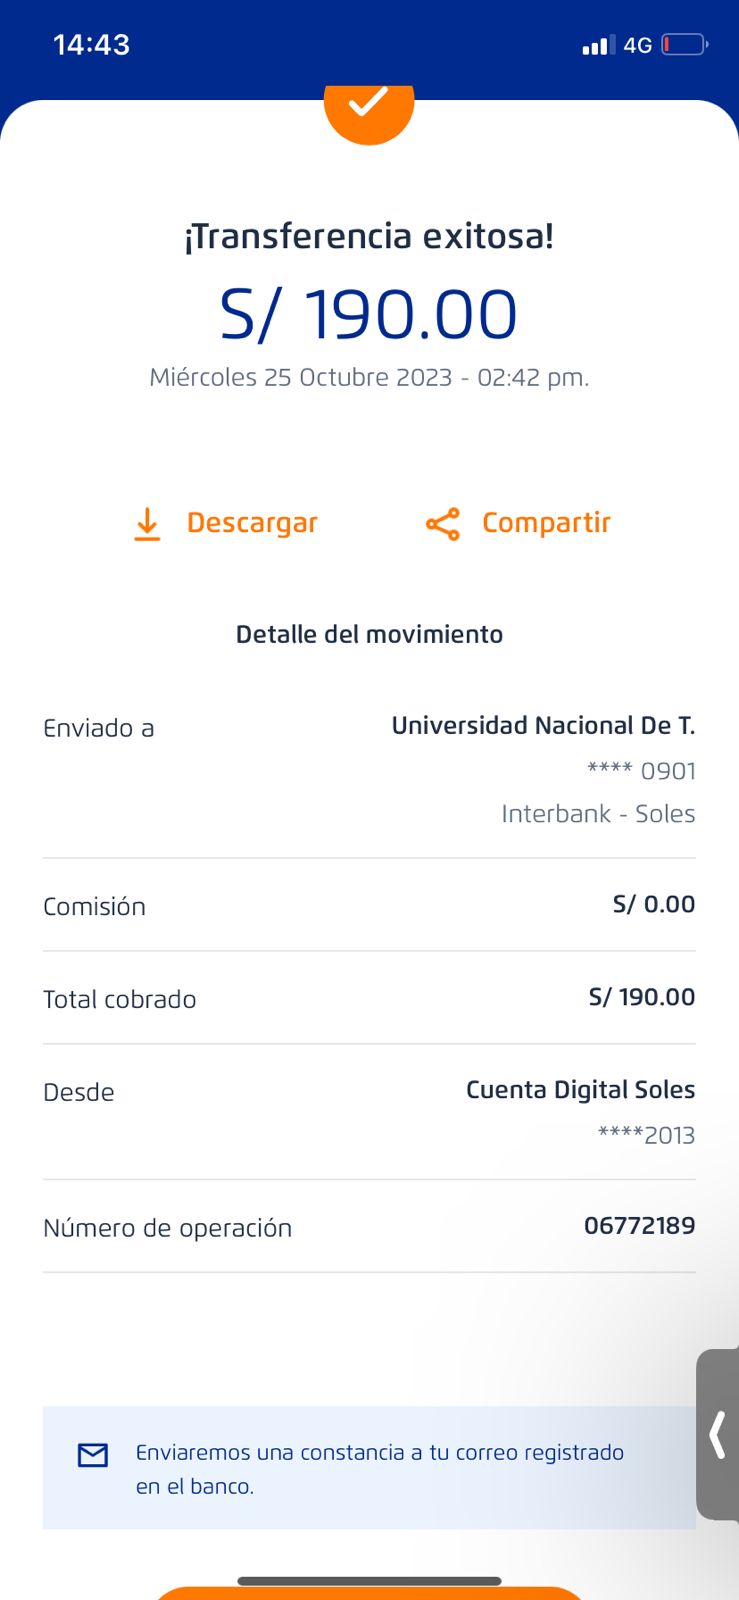
Task: Expand the gray side chevron handle
Action: click(717, 1435)
